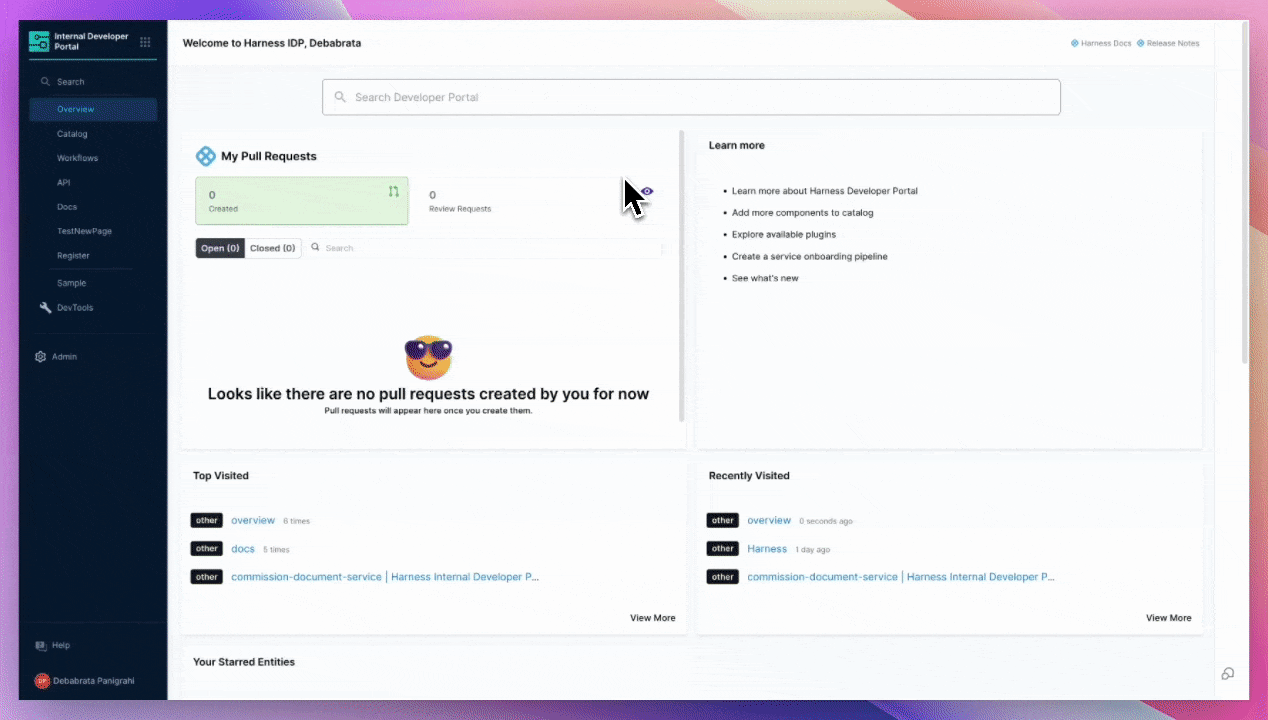The width and height of the screenshot is (1268, 720).
Task: Click the My Pull Requests plugin logo
Action: point(205,156)
